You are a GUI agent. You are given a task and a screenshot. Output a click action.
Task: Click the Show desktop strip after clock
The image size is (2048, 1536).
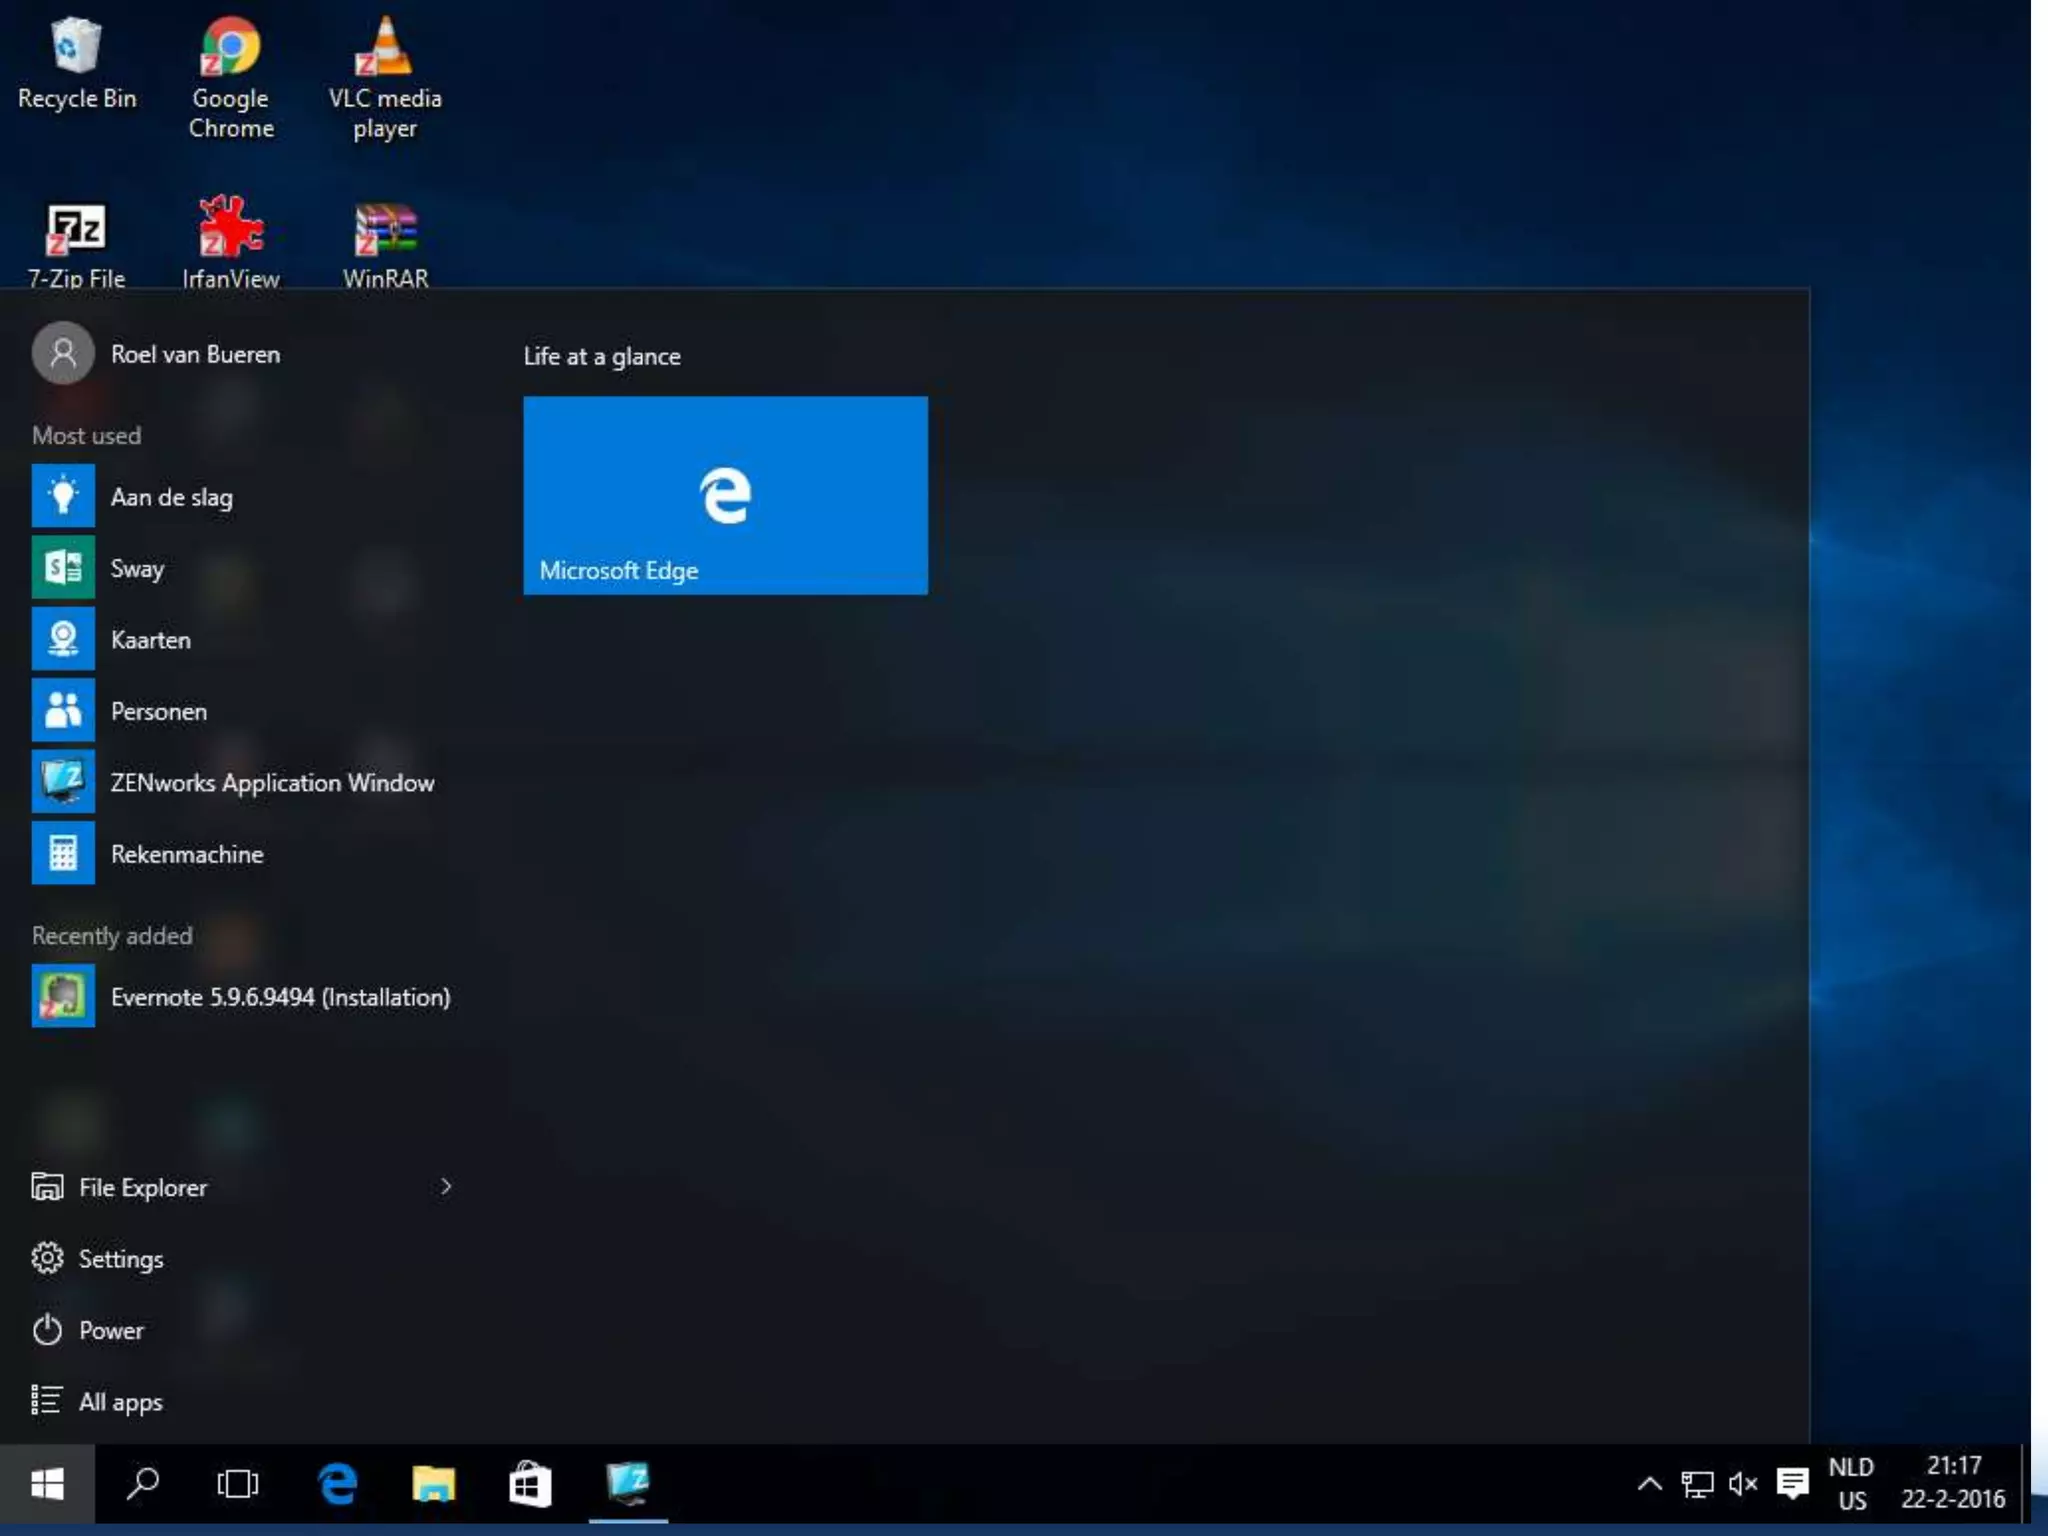pos(2026,1484)
